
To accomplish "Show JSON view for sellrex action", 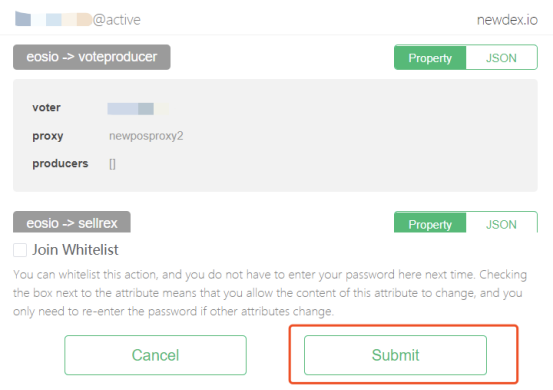I will (x=501, y=224).
